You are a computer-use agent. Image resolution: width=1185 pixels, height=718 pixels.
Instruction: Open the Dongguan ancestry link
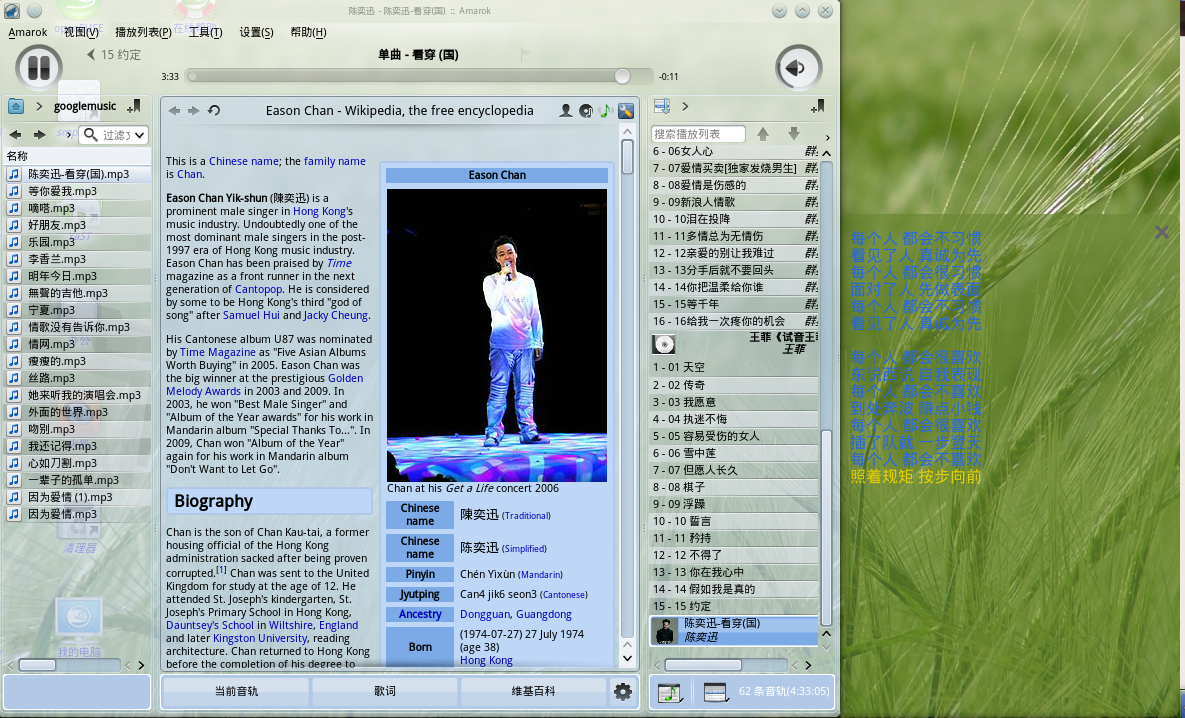[484, 614]
